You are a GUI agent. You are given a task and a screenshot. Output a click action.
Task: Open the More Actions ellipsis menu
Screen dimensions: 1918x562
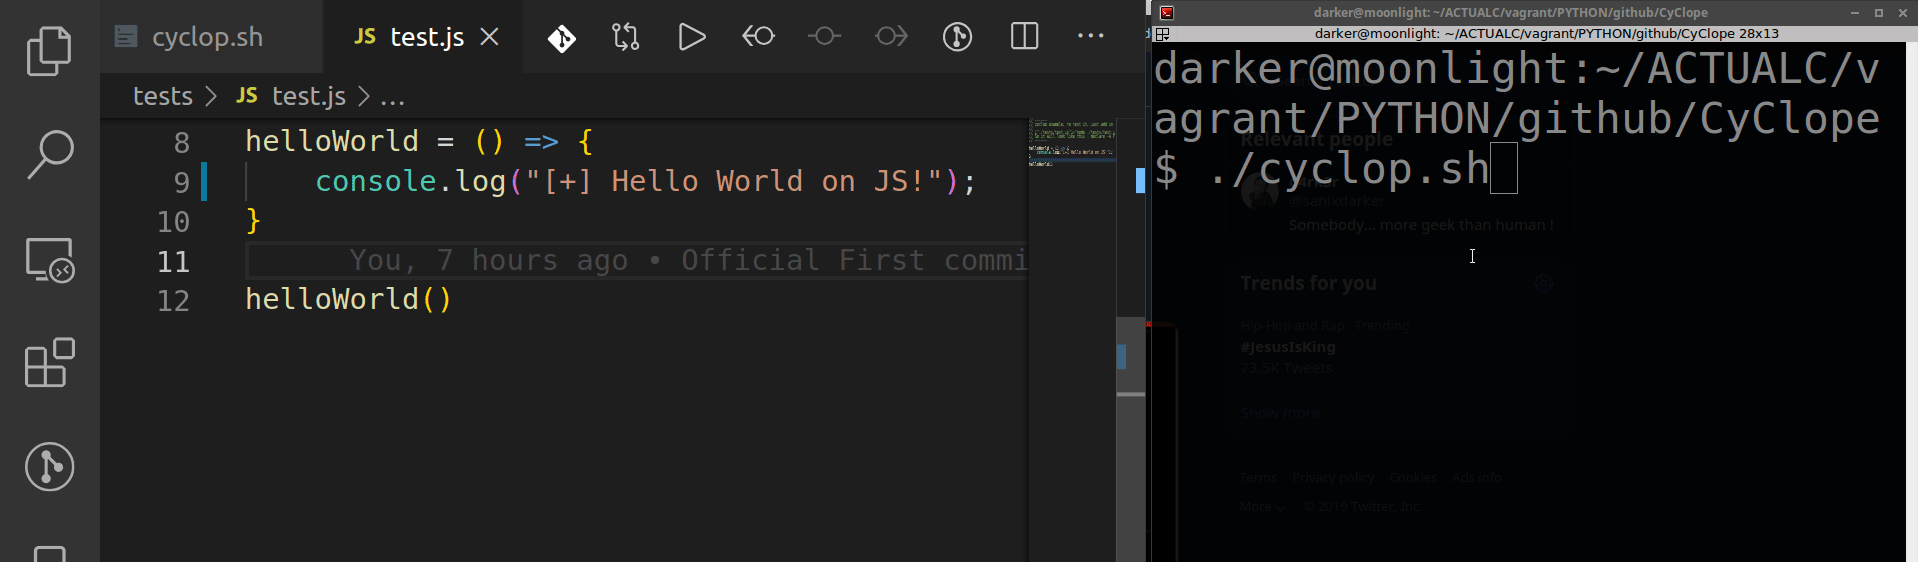coord(1091,36)
